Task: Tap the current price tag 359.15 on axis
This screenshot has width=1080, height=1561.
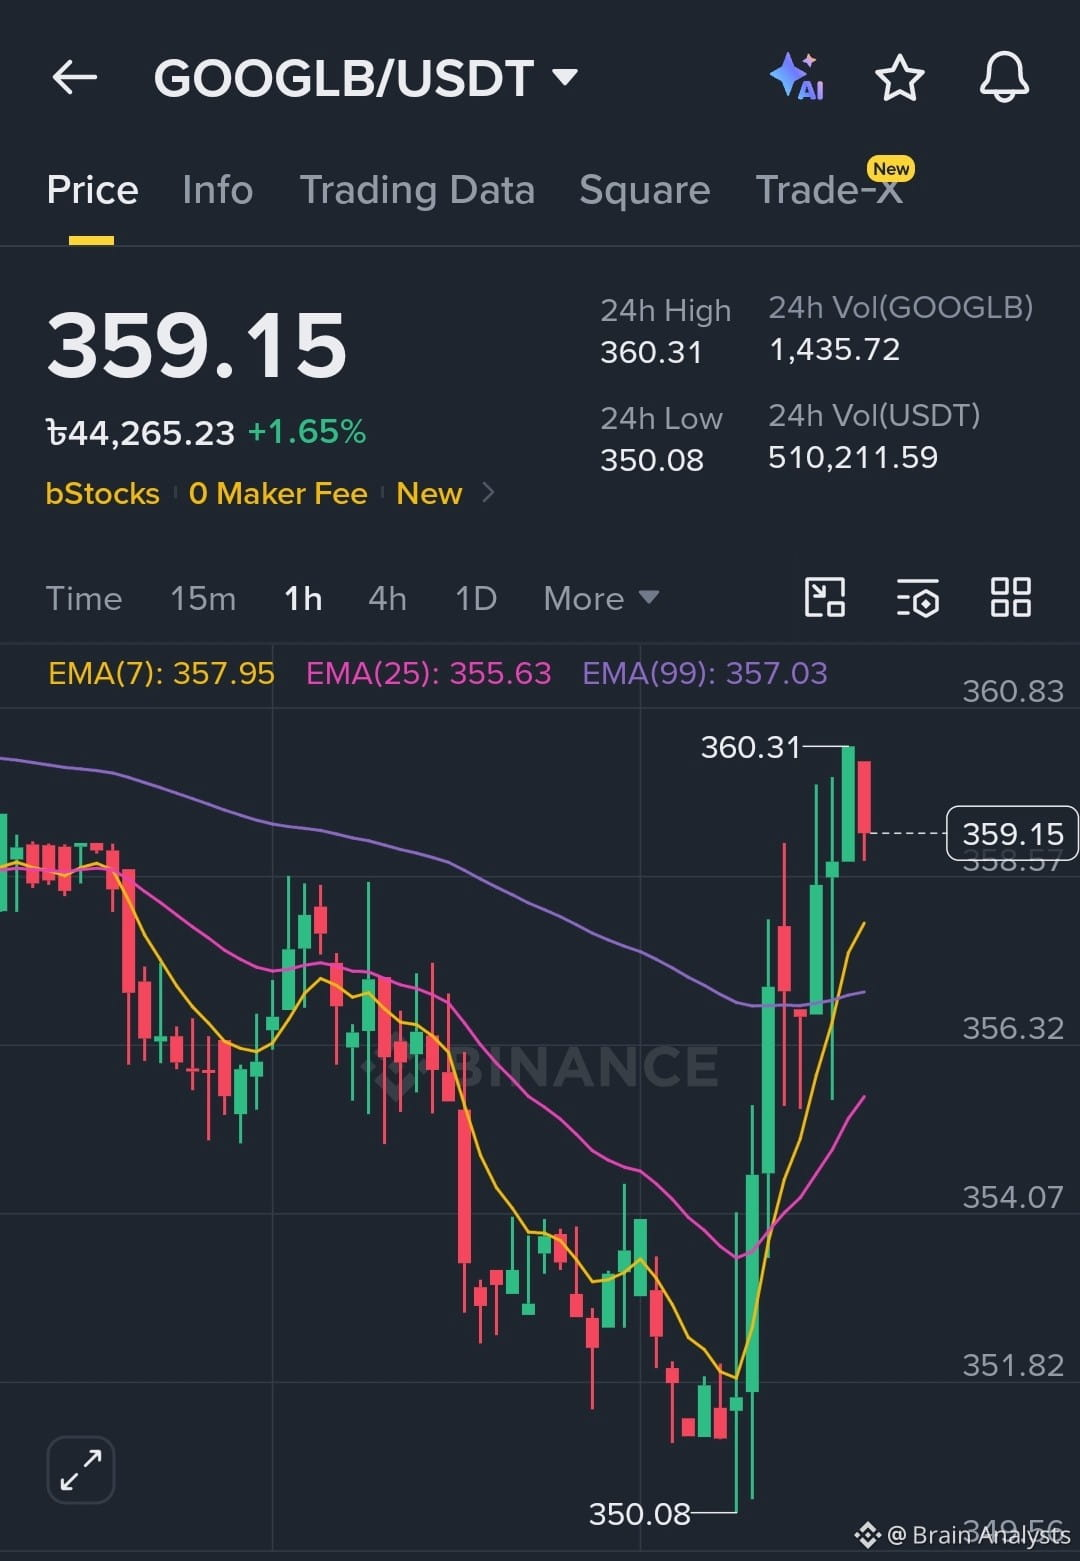Action: click(x=1012, y=833)
